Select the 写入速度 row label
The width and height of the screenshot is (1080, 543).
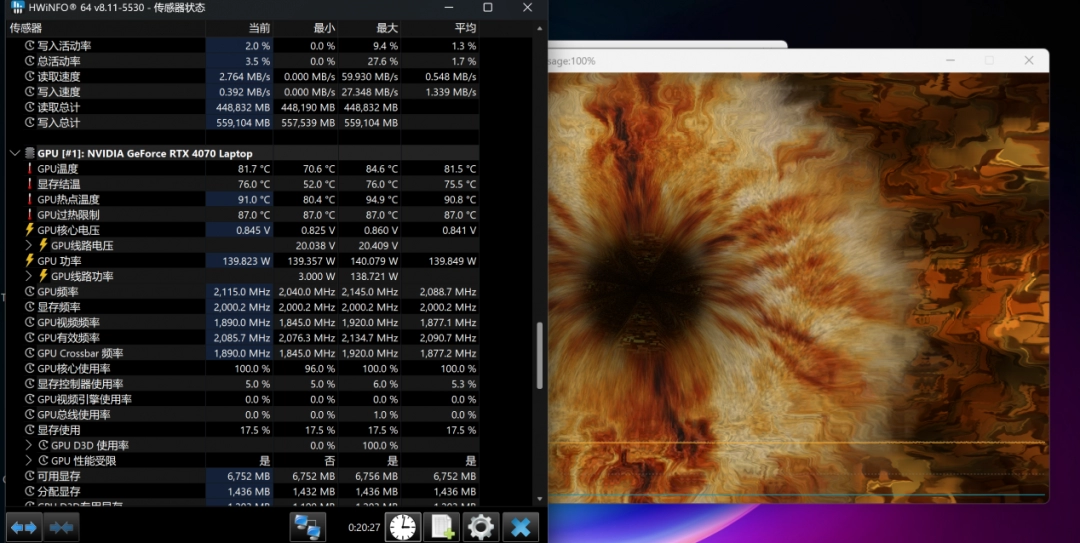coord(59,92)
